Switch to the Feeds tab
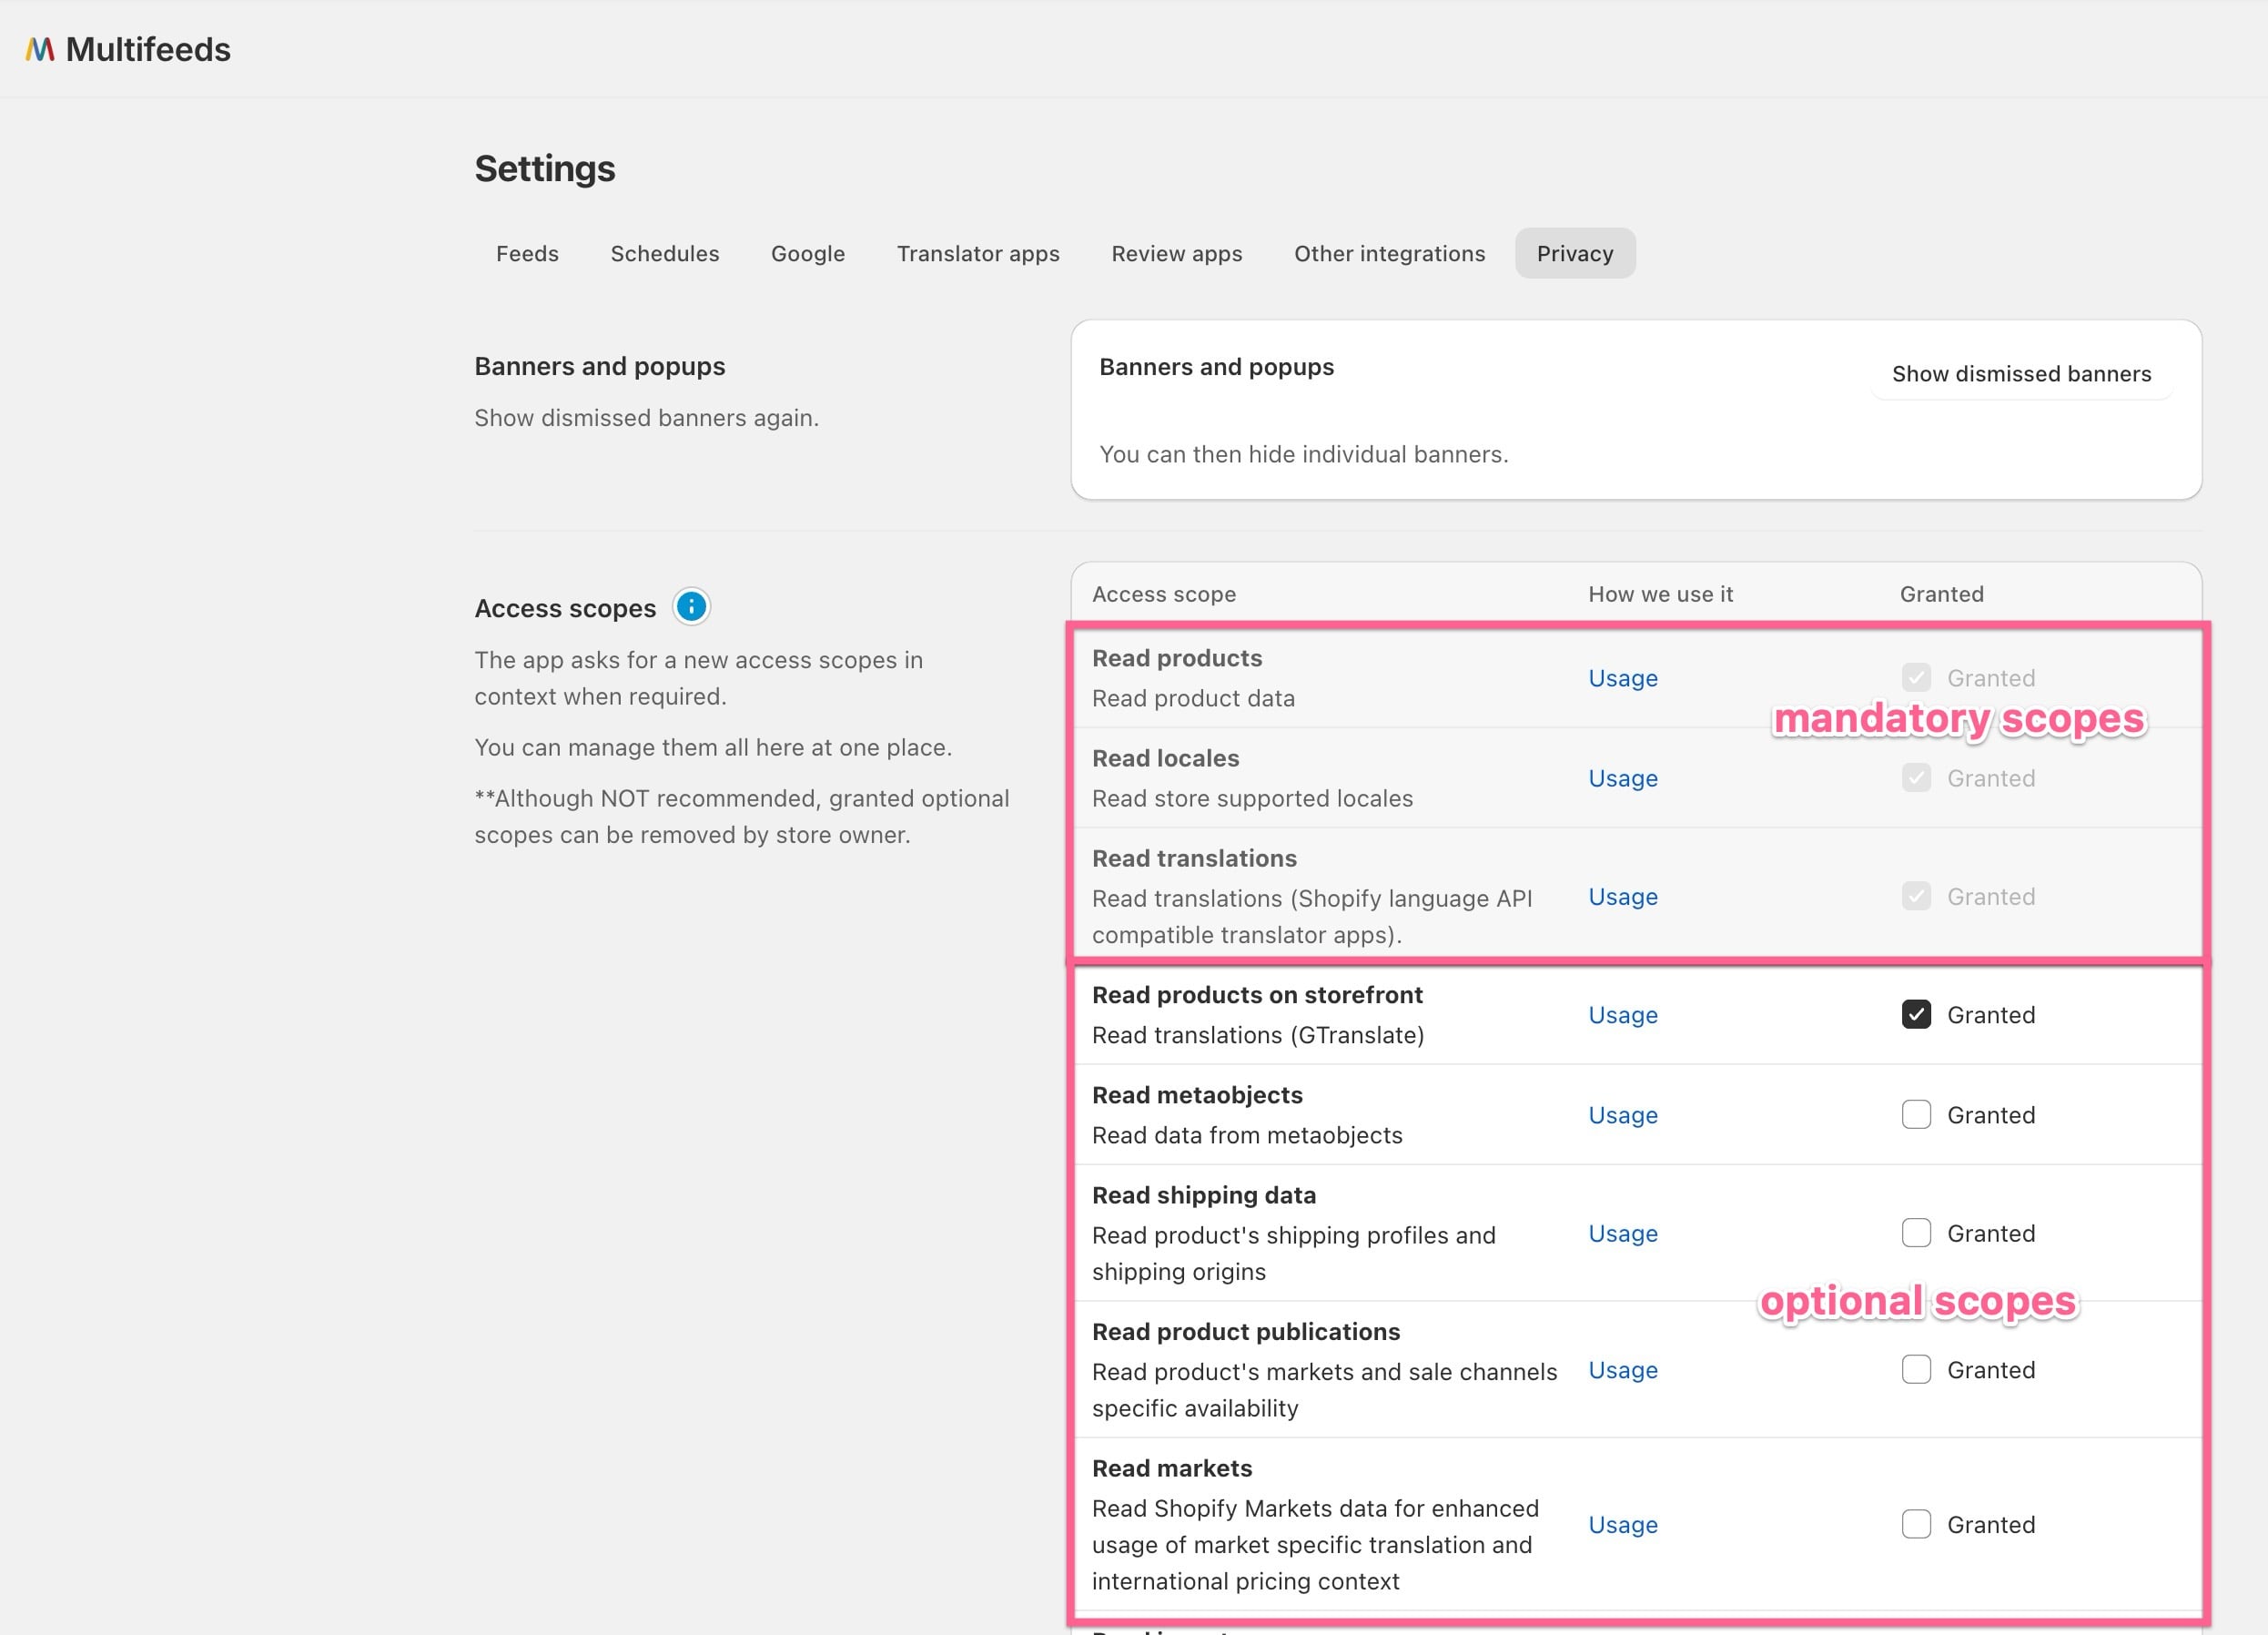Image resolution: width=2268 pixels, height=1635 pixels. click(527, 254)
